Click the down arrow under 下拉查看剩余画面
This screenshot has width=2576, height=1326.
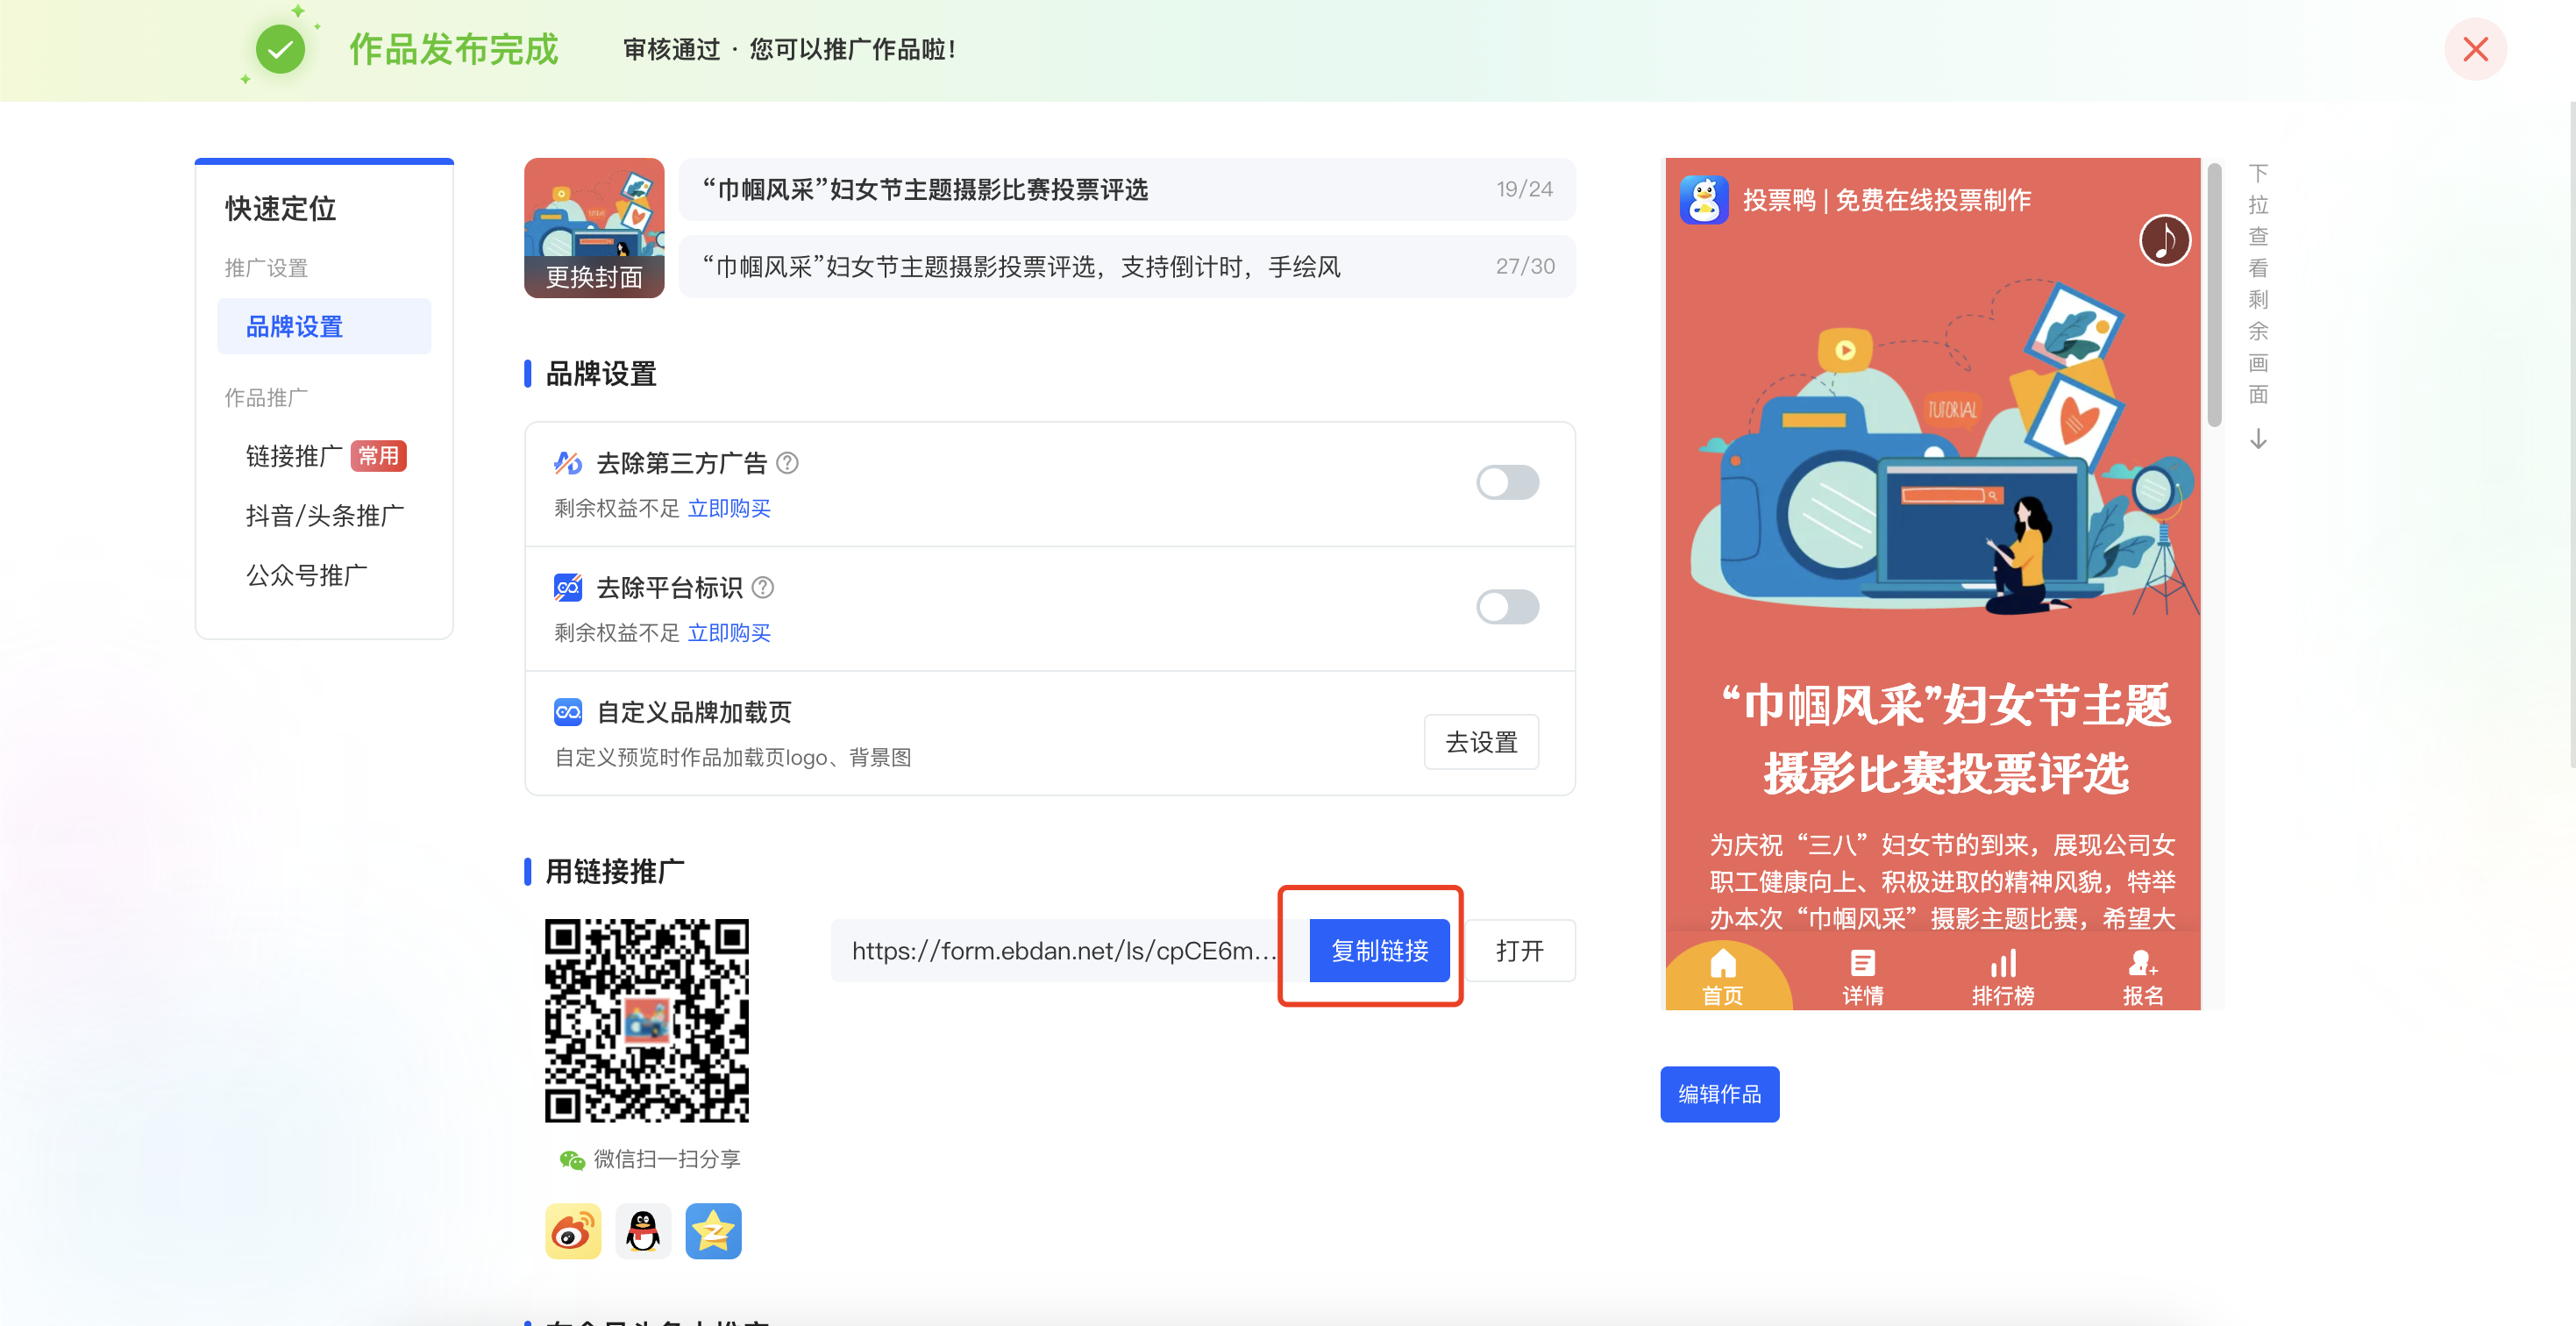[2258, 440]
